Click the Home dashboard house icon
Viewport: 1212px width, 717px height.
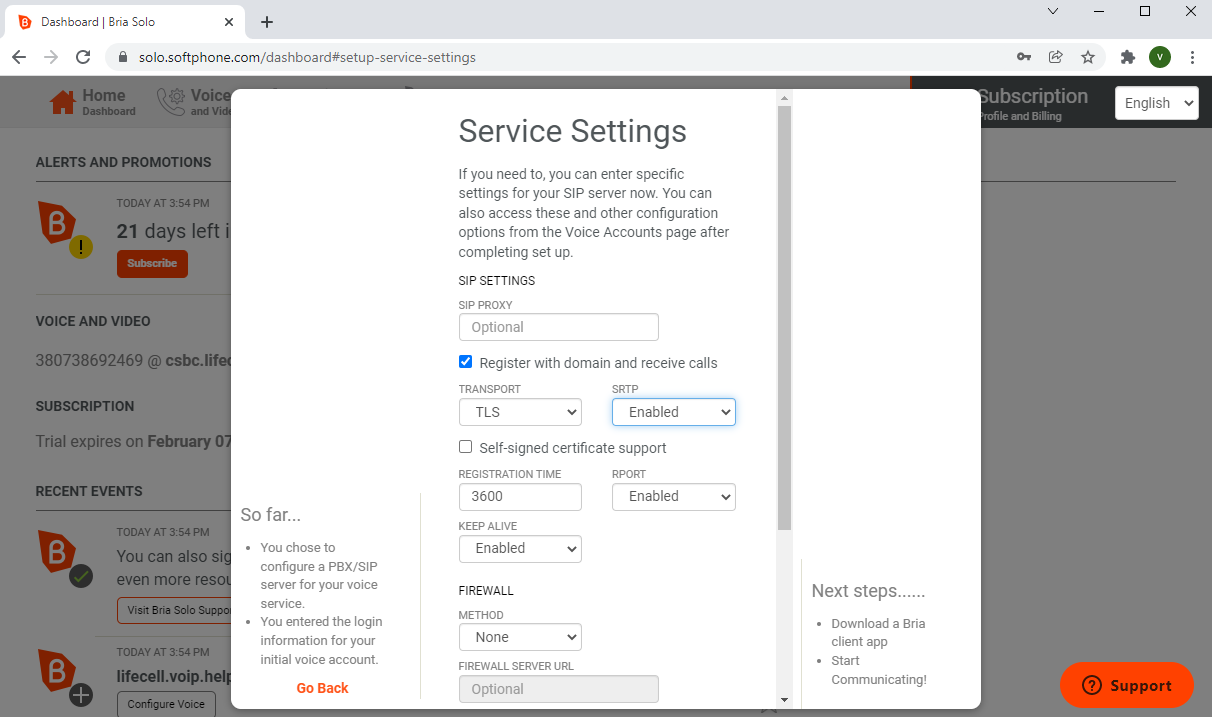click(x=63, y=102)
